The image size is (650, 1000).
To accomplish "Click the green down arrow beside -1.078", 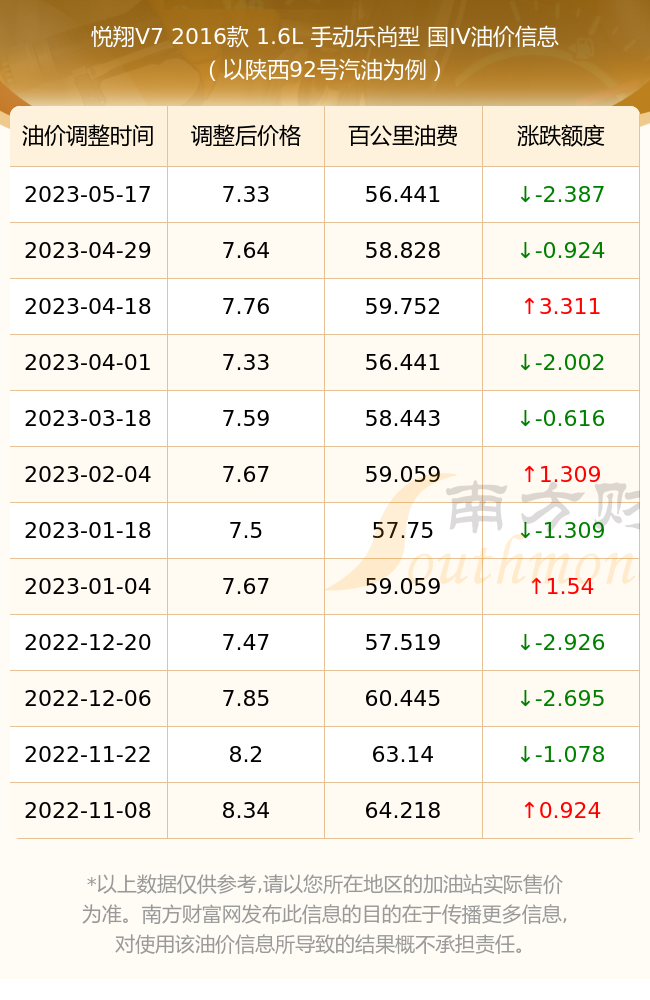I will tap(525, 754).
